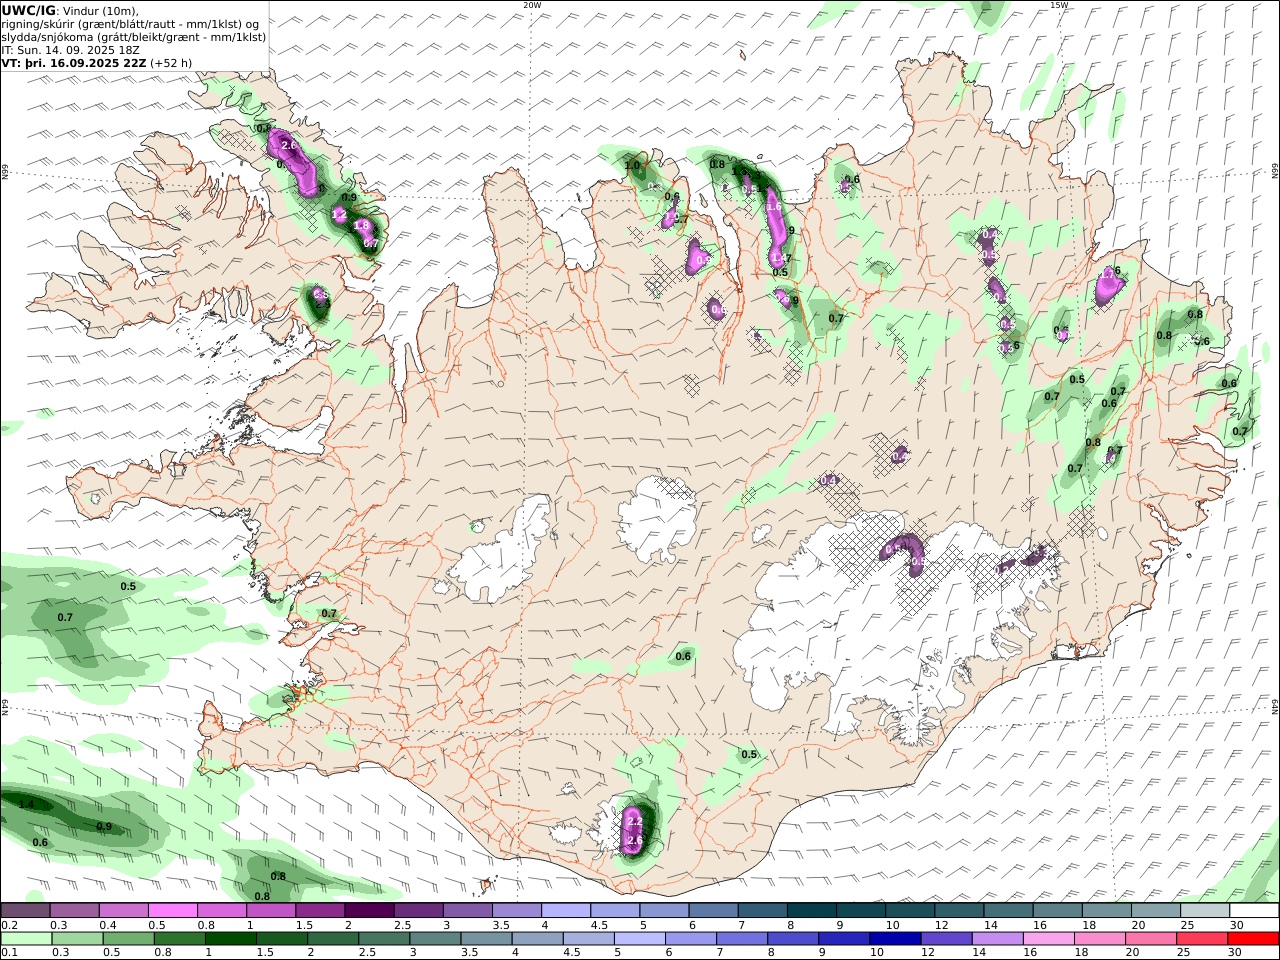Click the lower green swatch between 0.5 and 0.8
Viewport: 1280px width, 960px height.
click(128, 938)
